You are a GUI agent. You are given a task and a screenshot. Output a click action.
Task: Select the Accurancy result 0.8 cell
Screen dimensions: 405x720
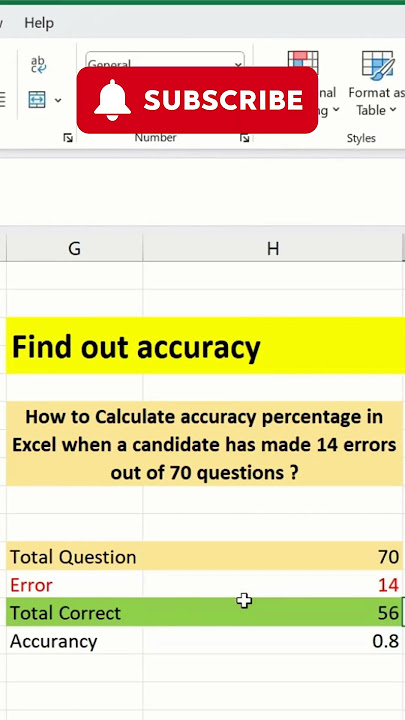[274, 641]
